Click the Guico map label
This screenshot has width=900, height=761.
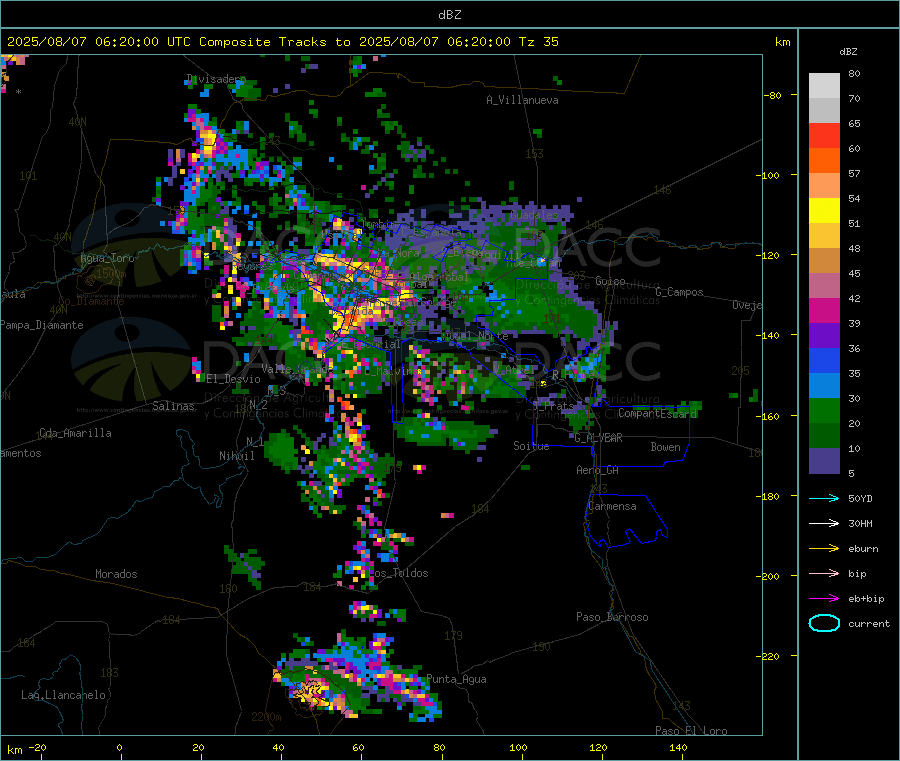(x=610, y=281)
